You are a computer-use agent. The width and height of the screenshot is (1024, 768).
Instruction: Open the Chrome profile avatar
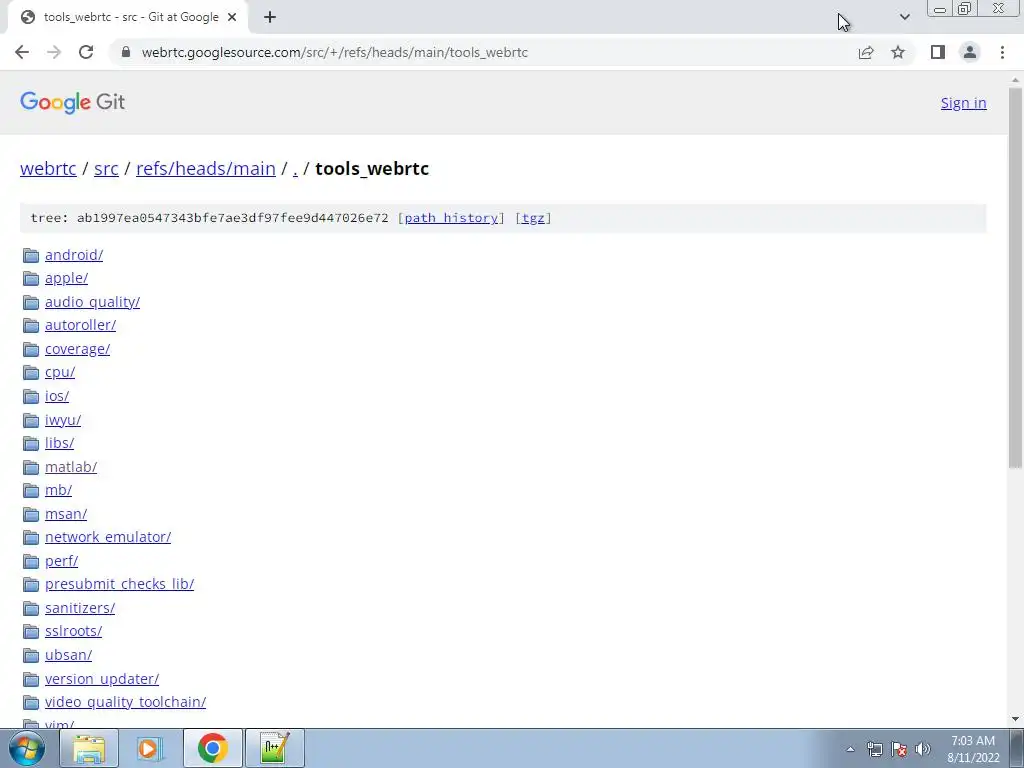point(970,52)
